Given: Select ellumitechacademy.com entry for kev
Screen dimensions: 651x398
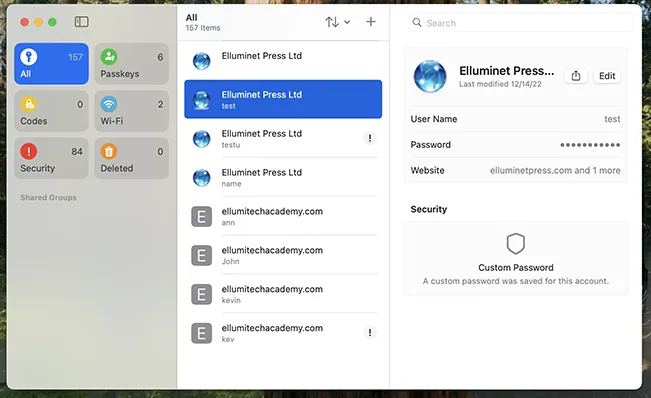Looking at the screenshot, I should [x=283, y=333].
